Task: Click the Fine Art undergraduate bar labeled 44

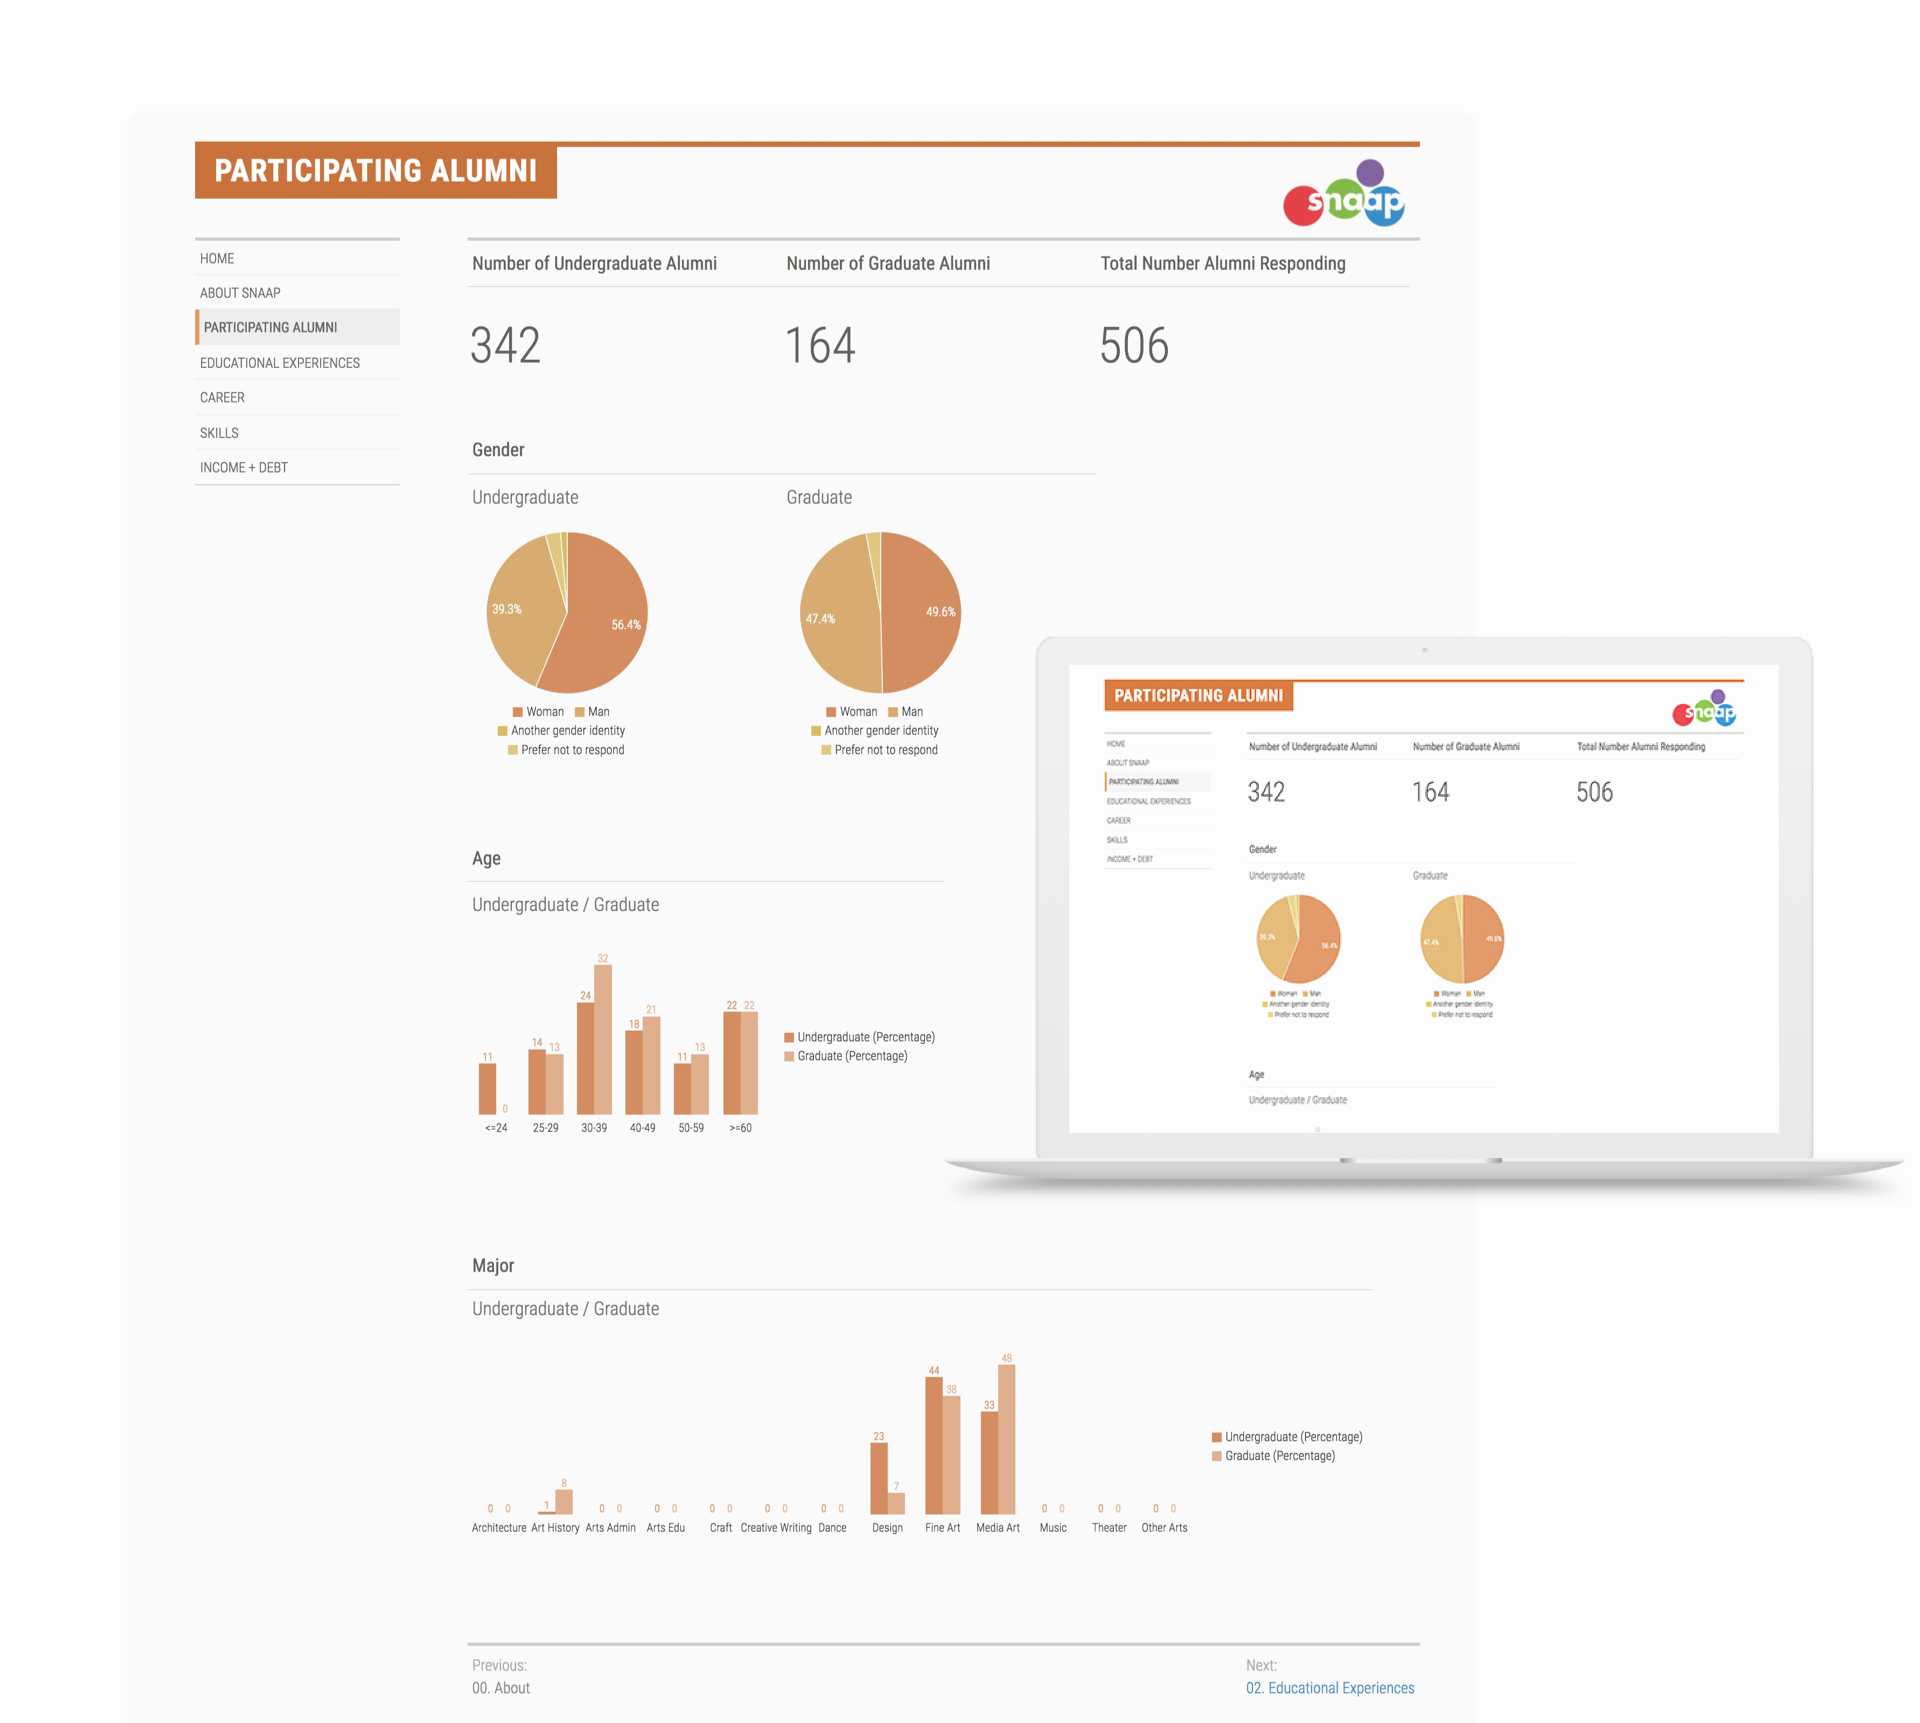Action: [934, 1445]
